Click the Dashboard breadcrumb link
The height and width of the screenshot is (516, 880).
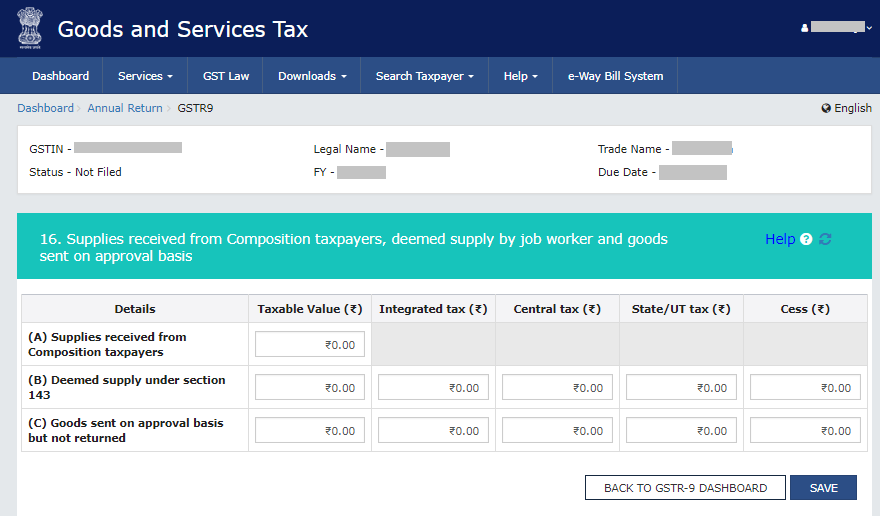[x=45, y=108]
